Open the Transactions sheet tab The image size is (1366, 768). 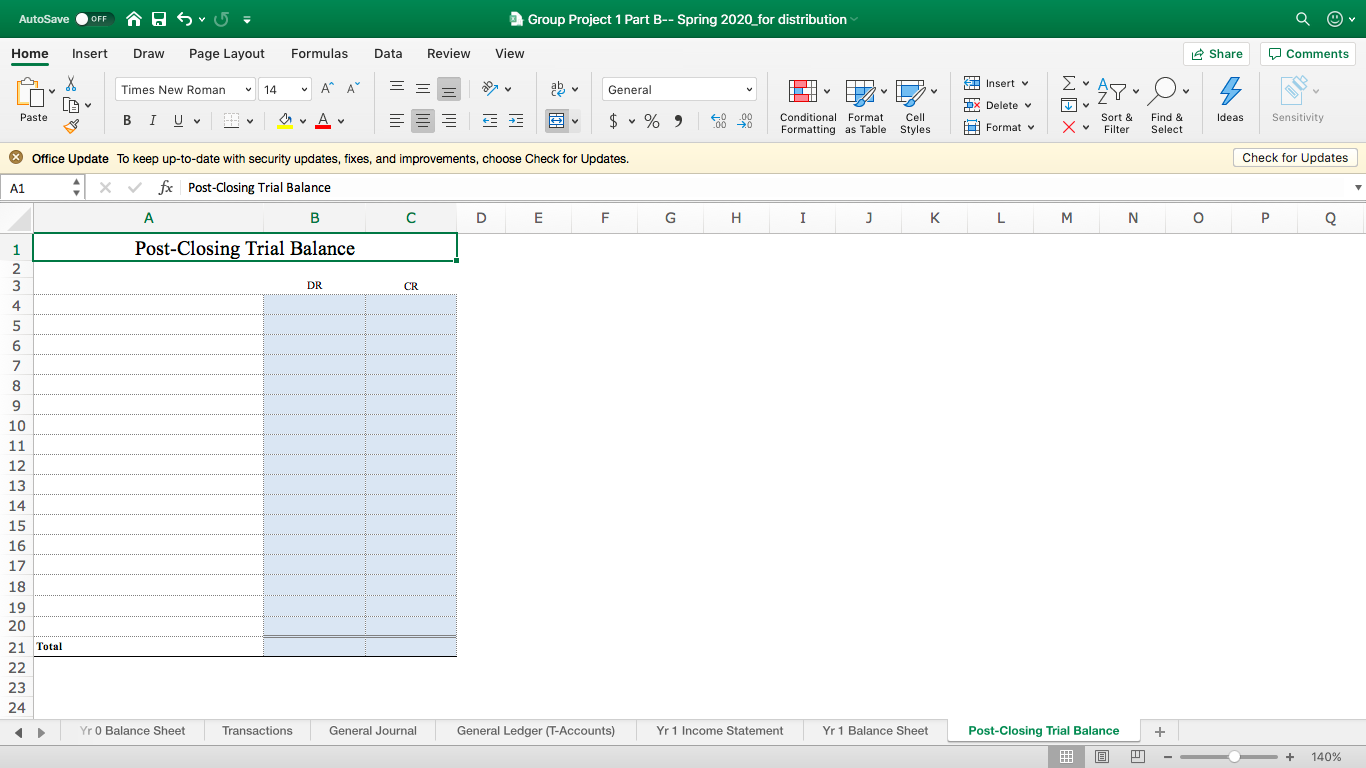coord(257,730)
